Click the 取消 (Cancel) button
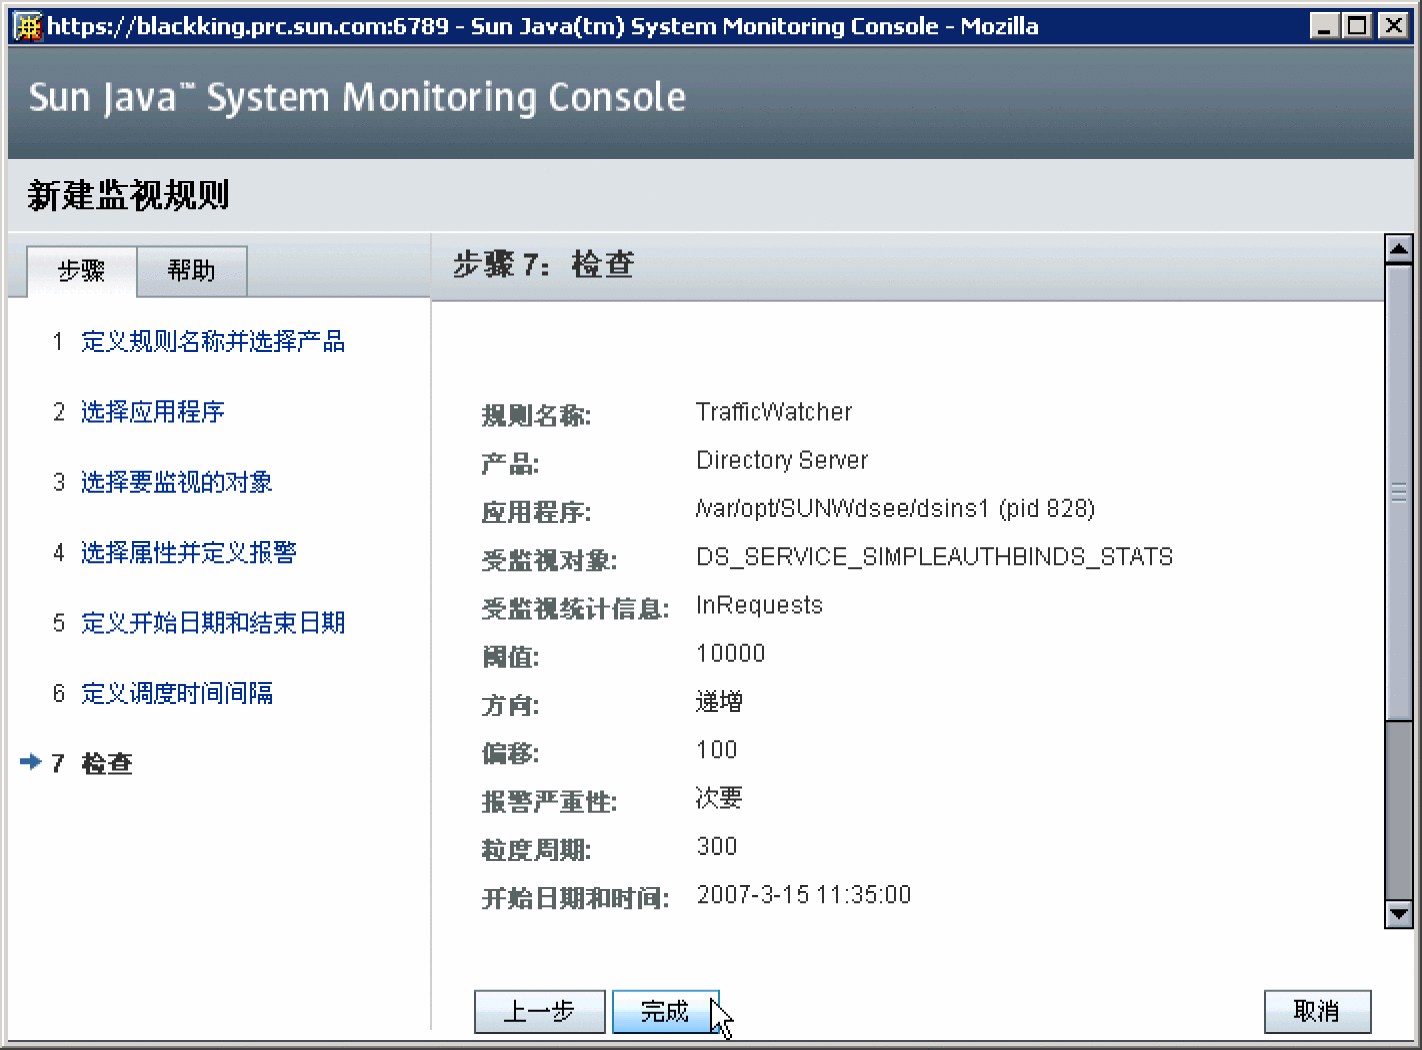This screenshot has width=1422, height=1050. pos(1317,1012)
